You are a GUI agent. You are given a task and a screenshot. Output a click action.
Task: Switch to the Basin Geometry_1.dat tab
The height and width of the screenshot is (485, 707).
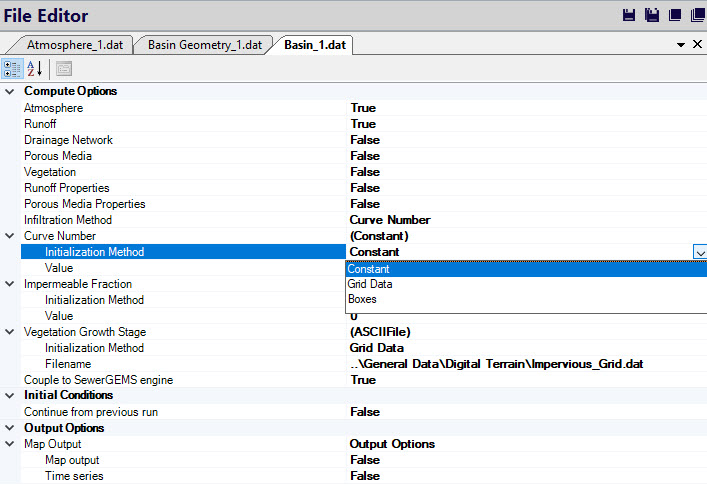(x=204, y=45)
